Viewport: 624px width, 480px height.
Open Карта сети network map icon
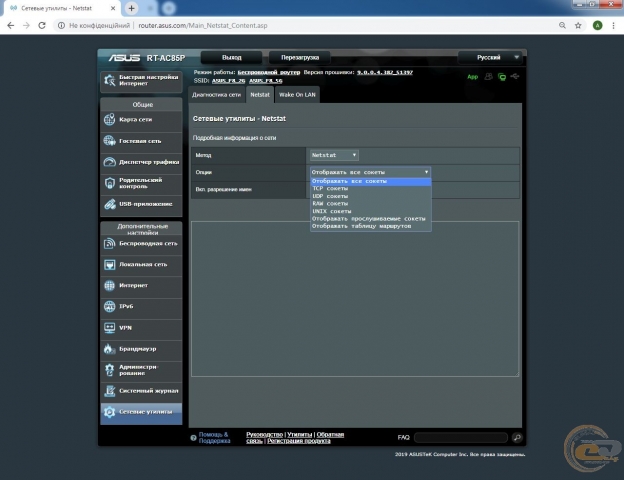111,120
